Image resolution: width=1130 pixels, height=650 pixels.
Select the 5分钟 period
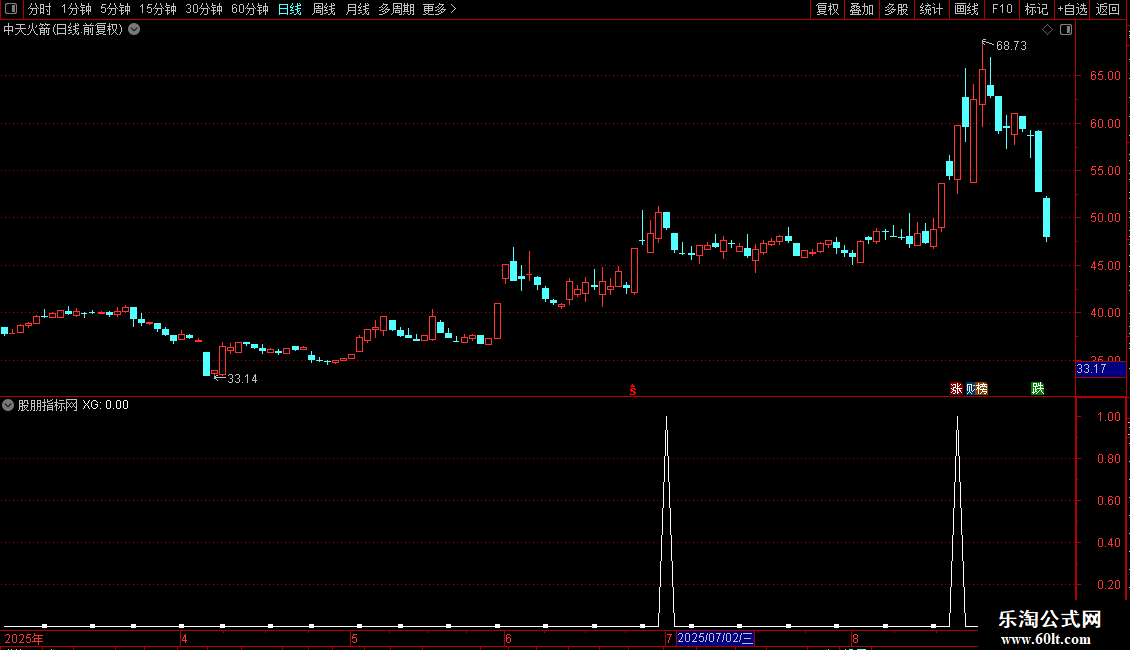tap(115, 9)
